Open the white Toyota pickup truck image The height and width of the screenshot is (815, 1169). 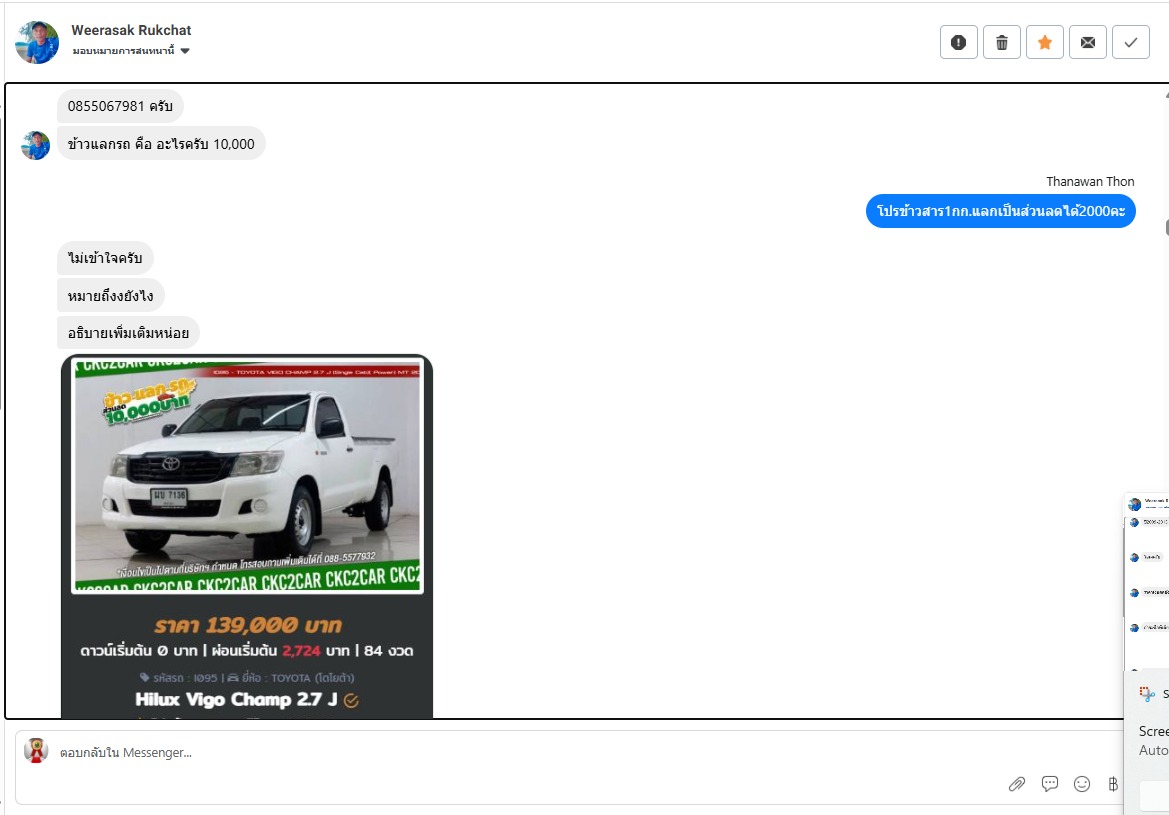[247, 475]
